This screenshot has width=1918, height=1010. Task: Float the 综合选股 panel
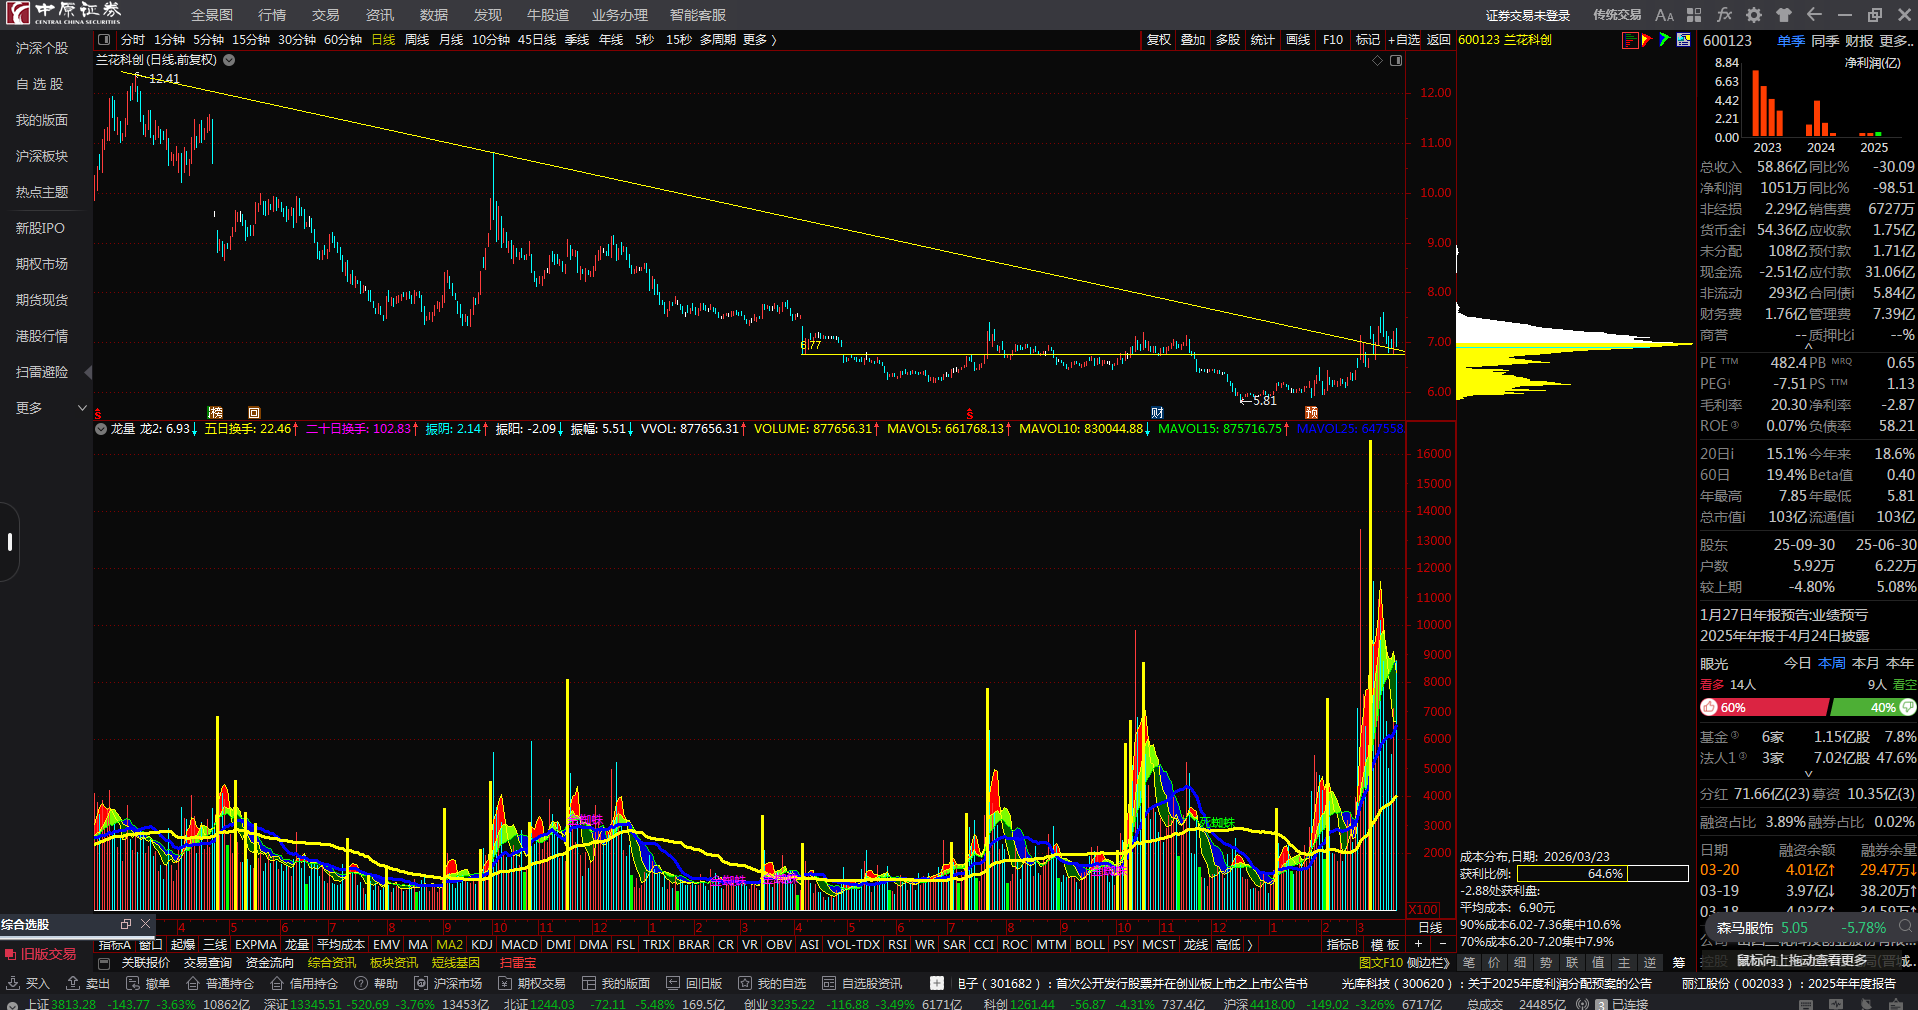coord(126,924)
